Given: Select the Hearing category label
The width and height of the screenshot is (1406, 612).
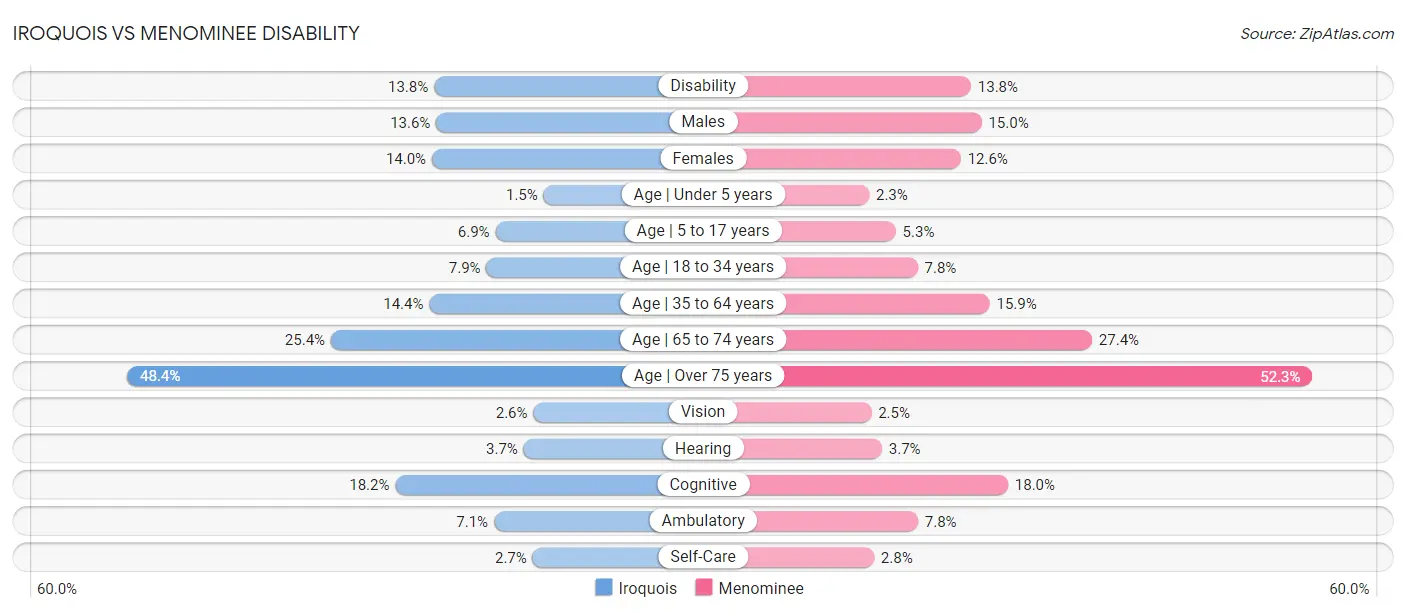Looking at the screenshot, I should tap(703, 448).
